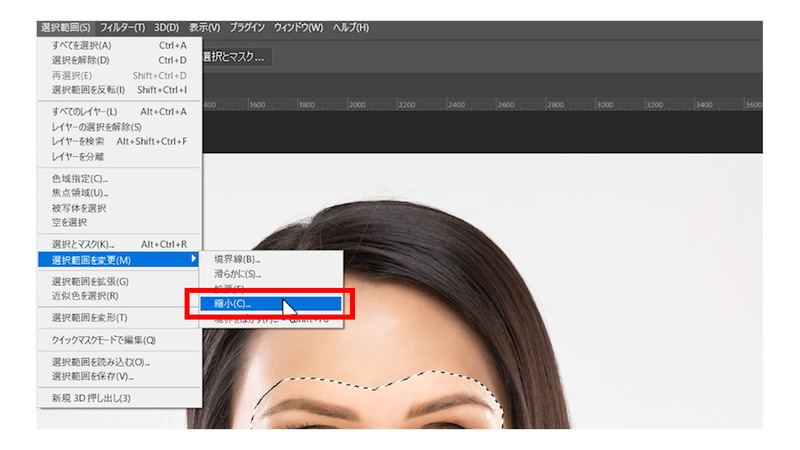Choose レイヤーの選択を解除(S) entry
The image size is (800, 450).
coord(119,127)
